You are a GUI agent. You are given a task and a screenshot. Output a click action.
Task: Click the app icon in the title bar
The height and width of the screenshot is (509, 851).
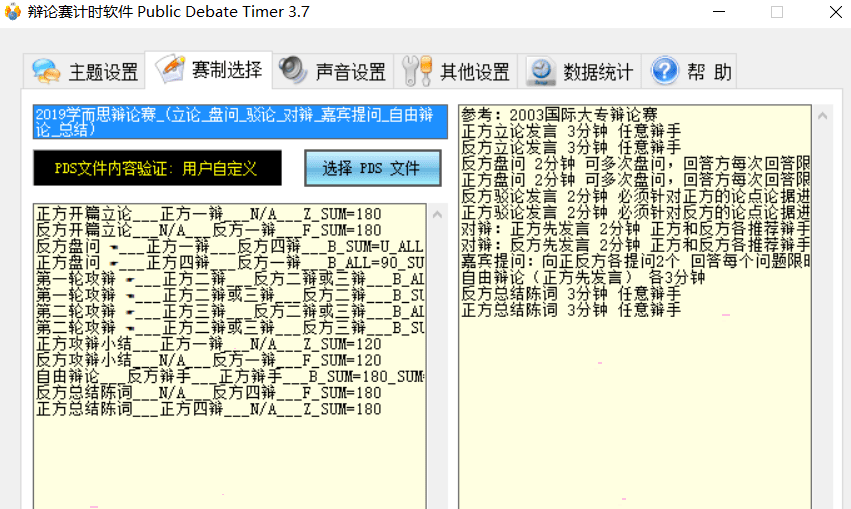click(12, 11)
